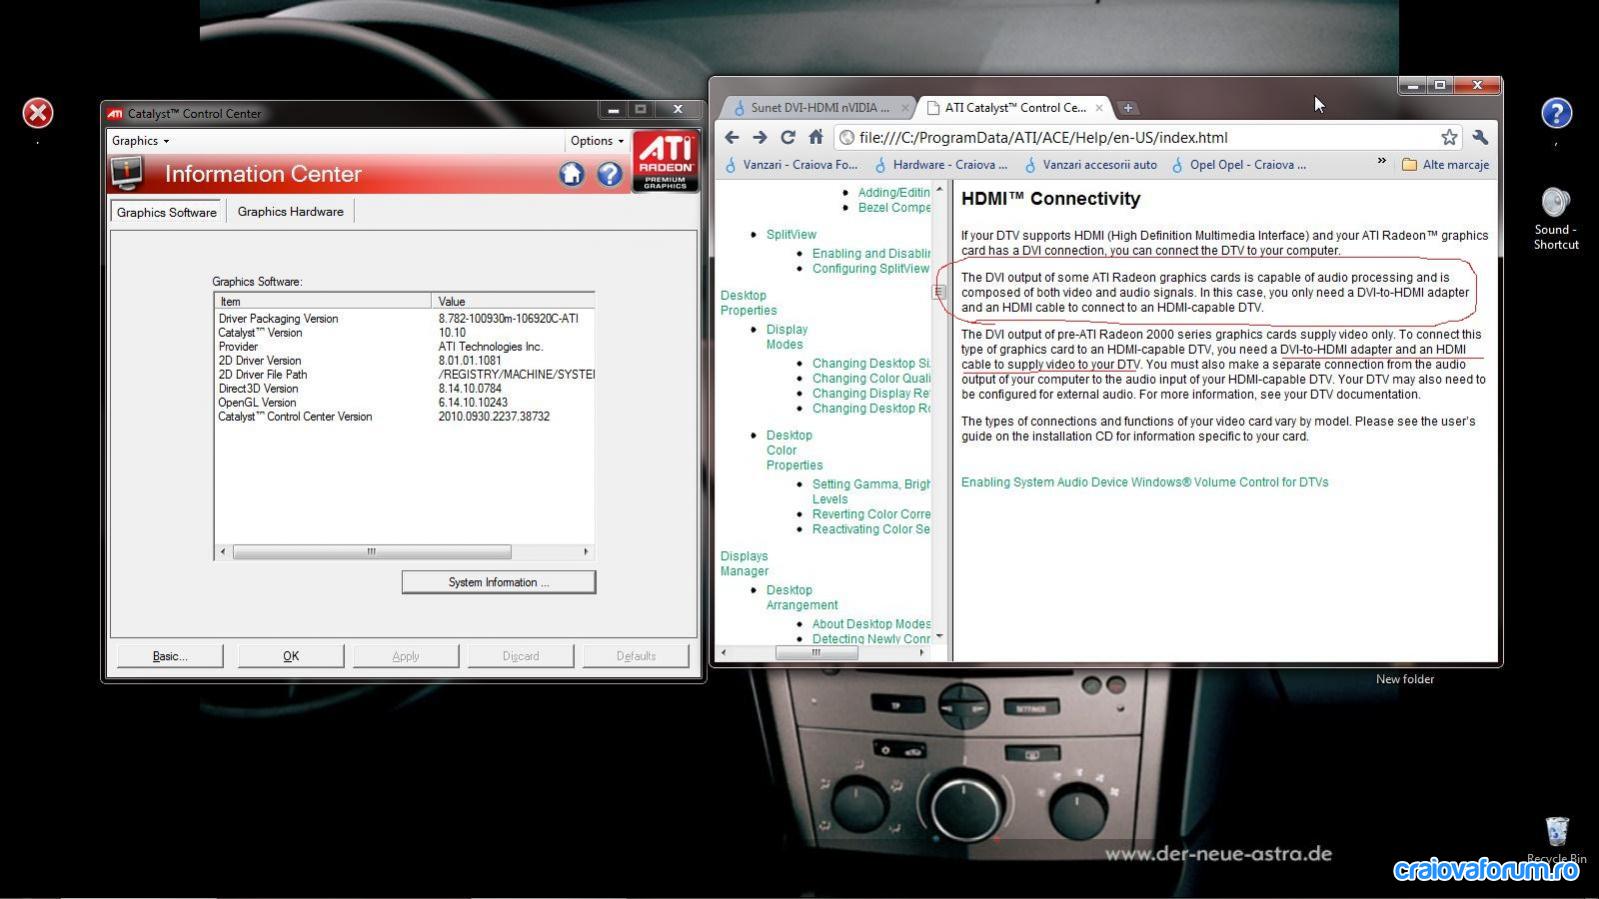
Task: Open Desktop Color Properties help link
Action: 794,451
